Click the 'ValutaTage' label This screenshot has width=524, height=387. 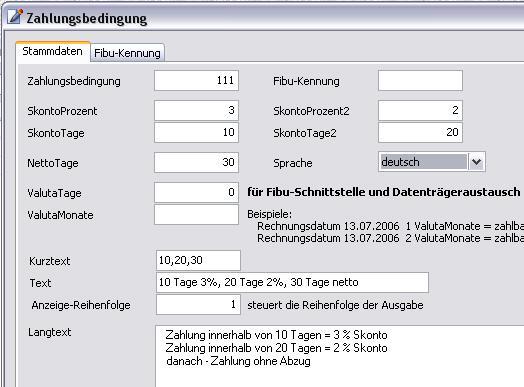pos(54,193)
